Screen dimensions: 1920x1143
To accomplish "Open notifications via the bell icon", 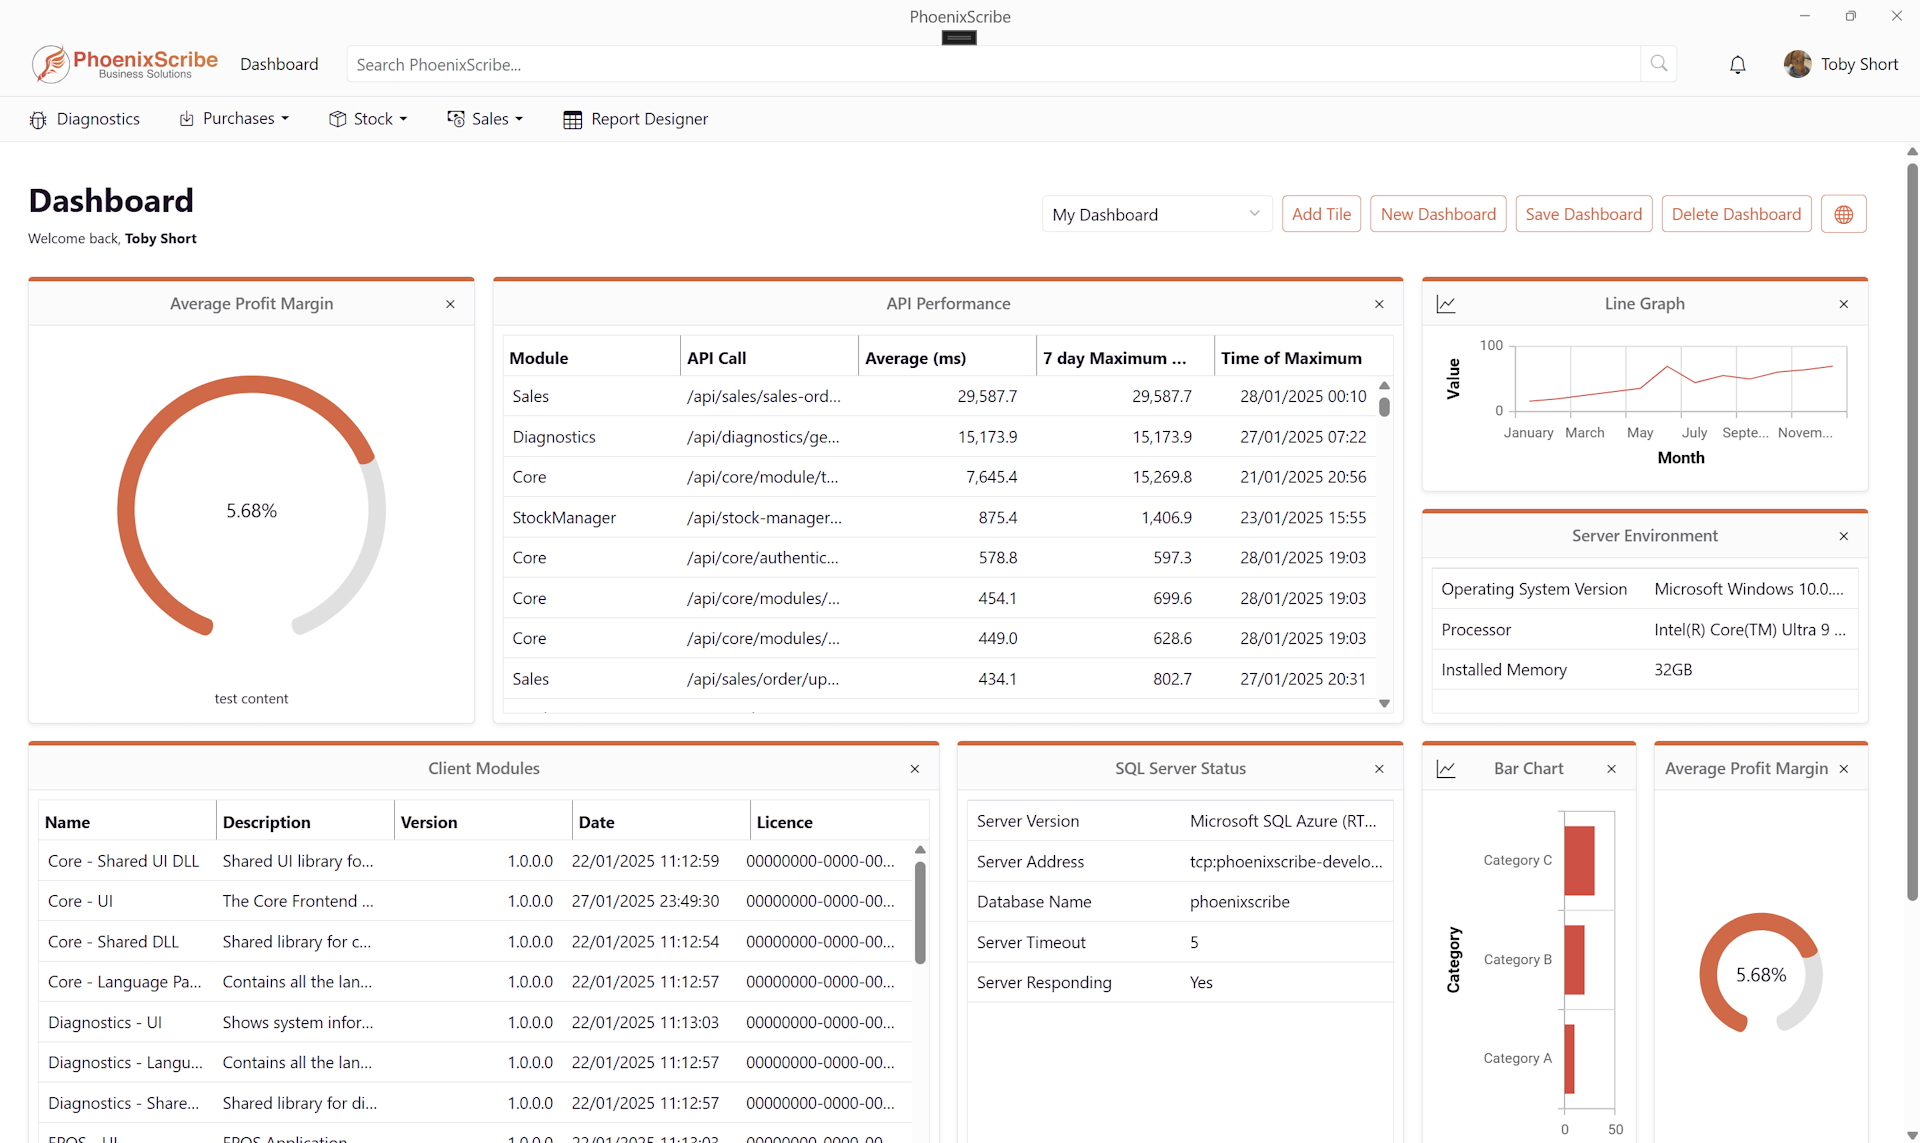I will 1737,64.
